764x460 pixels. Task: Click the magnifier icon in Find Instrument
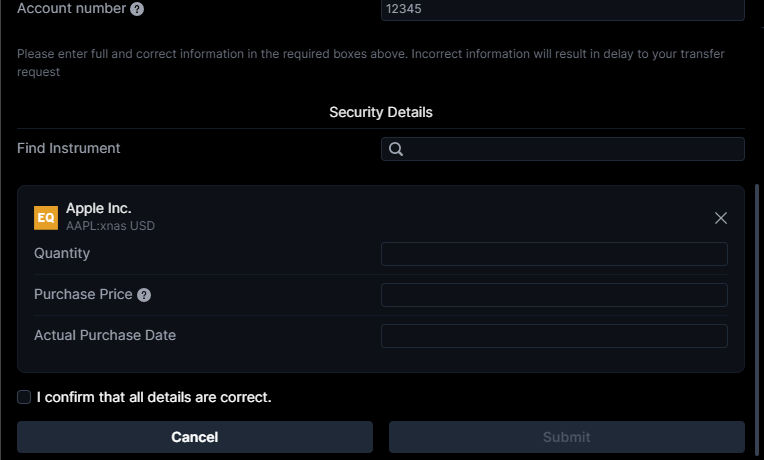point(396,149)
